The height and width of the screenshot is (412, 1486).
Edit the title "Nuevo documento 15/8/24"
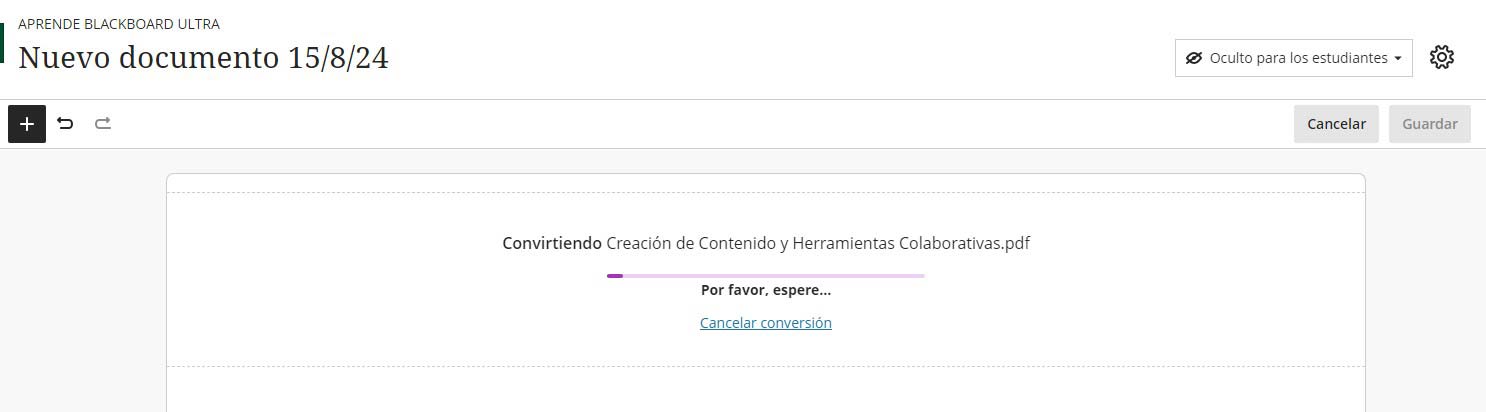(203, 58)
